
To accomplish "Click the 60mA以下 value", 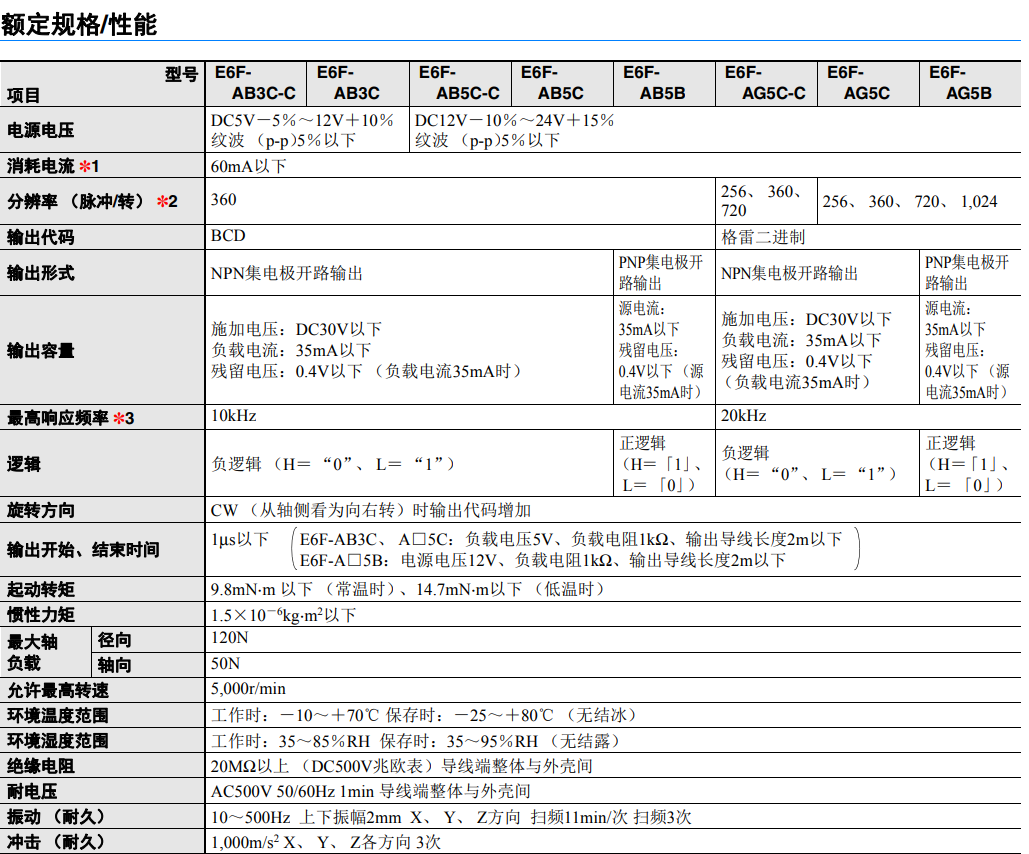I will coord(249,166).
